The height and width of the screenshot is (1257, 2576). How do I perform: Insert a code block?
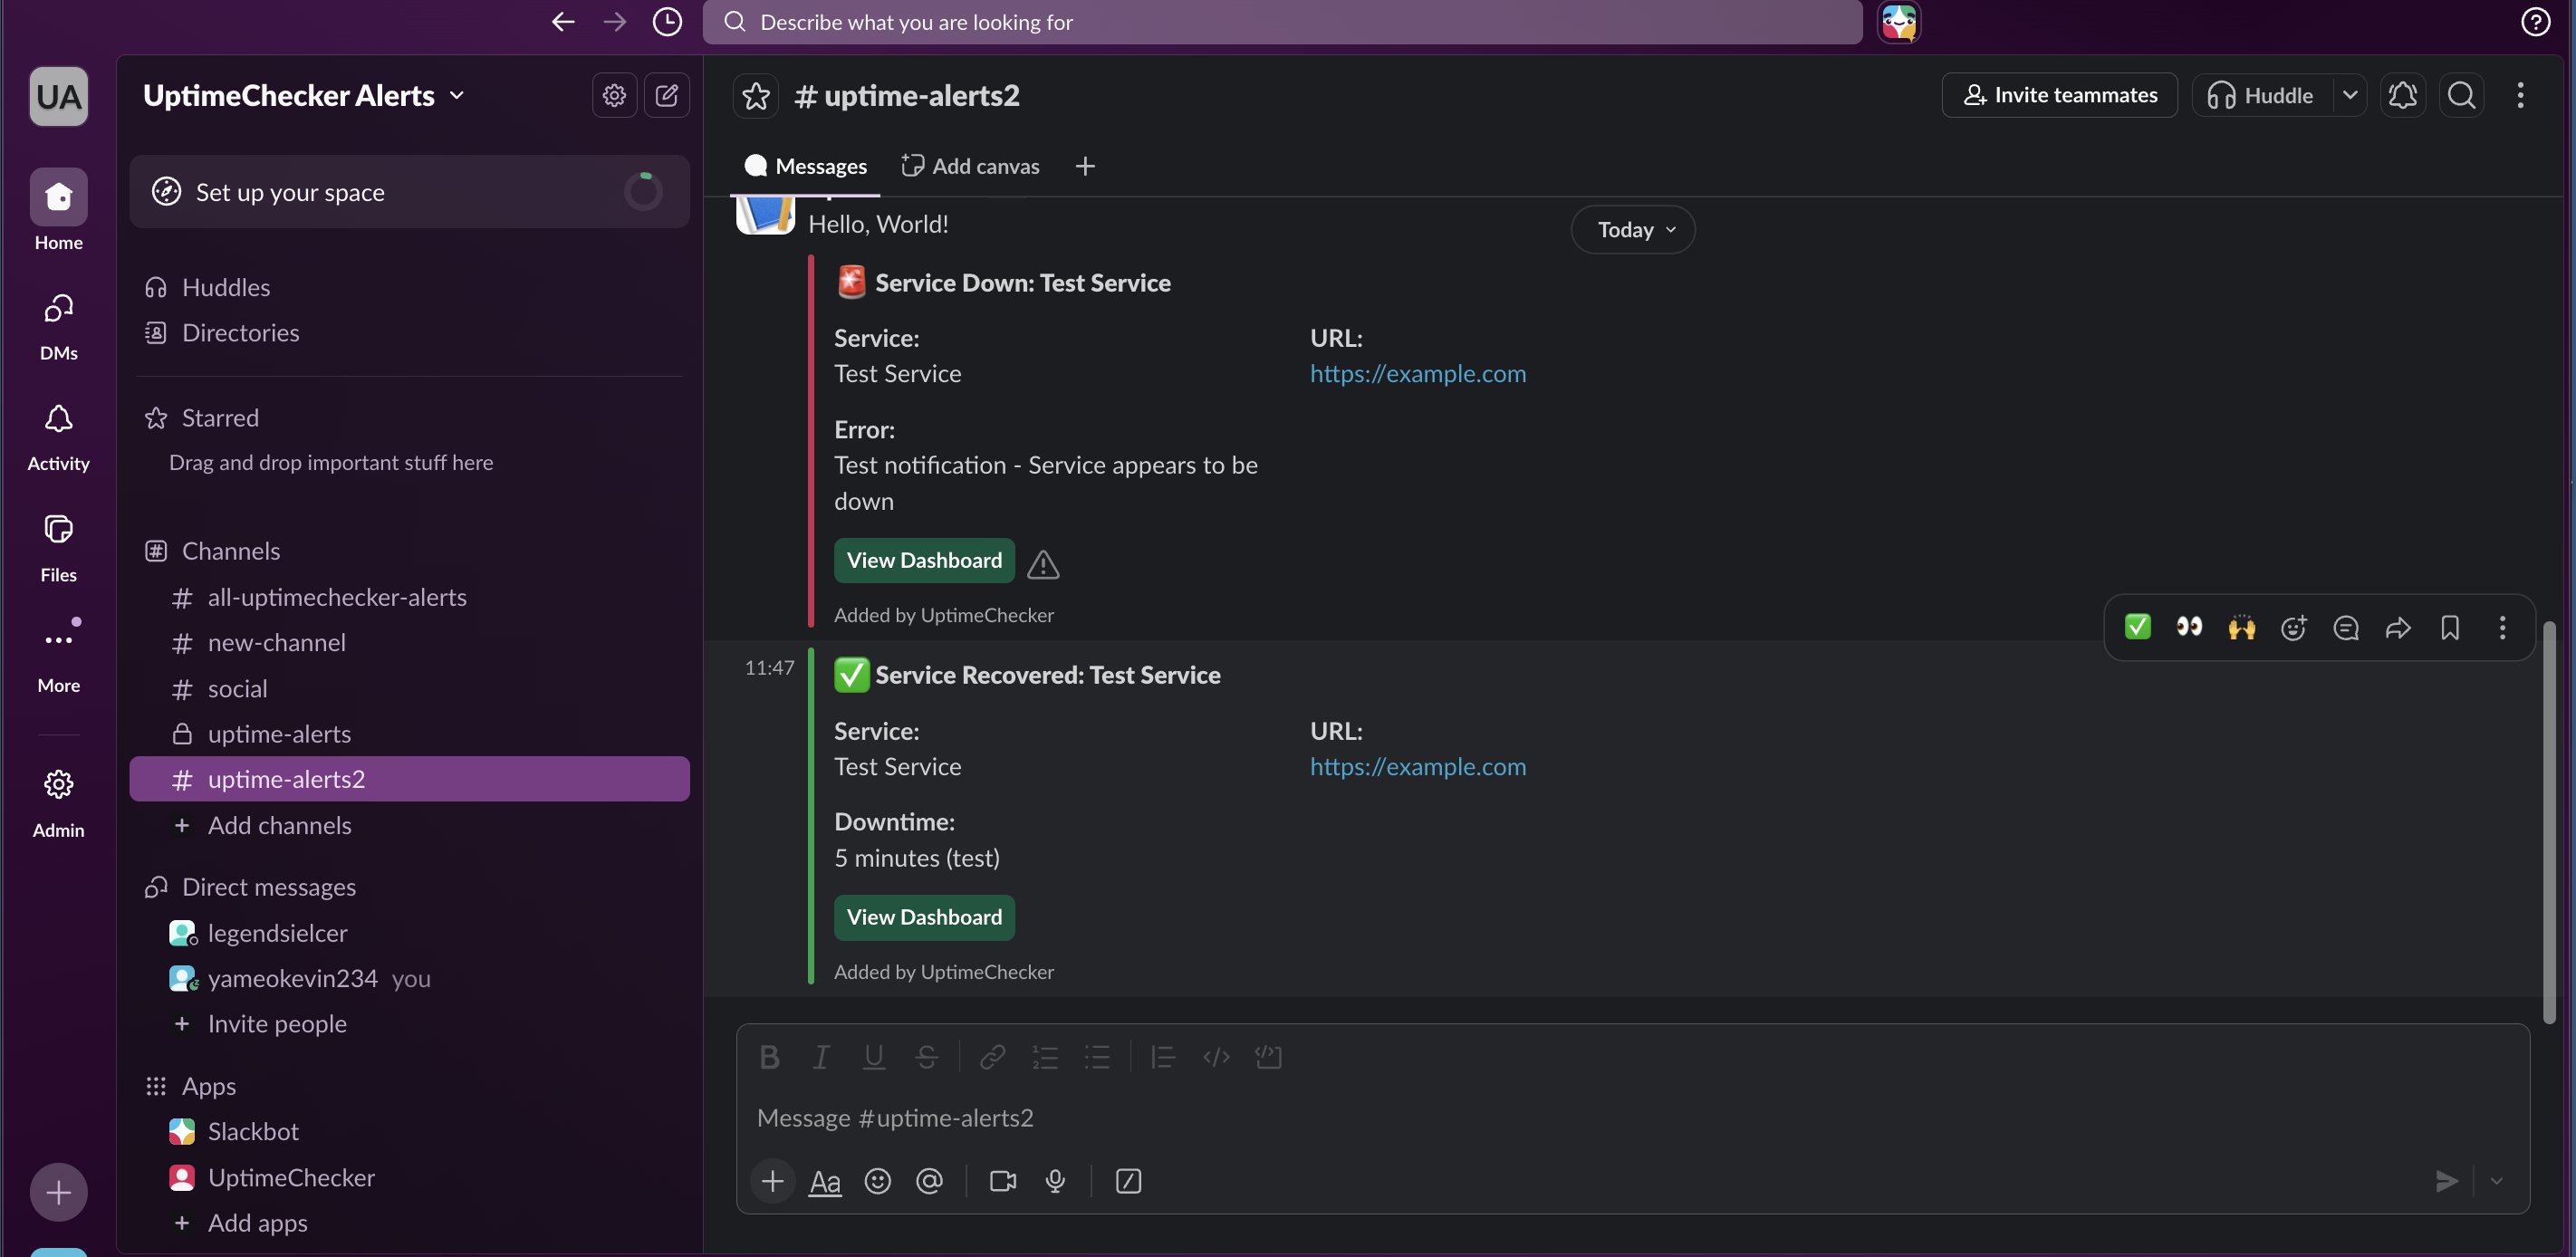coord(1268,1057)
